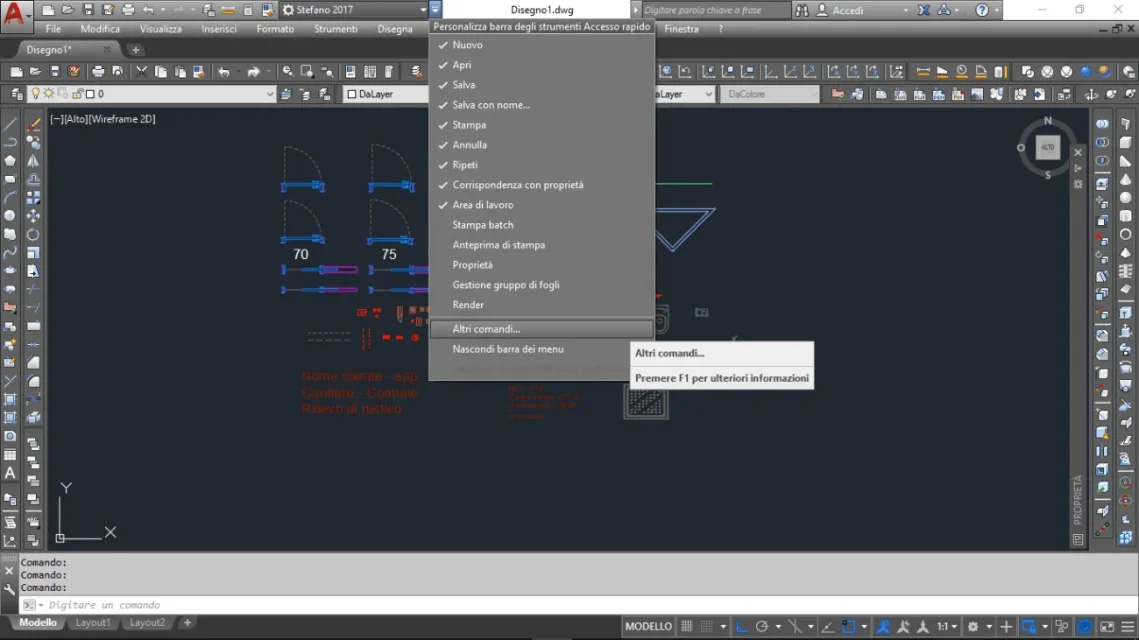Switch to the Layout2 tab
The height and width of the screenshot is (640, 1139).
coord(147,623)
